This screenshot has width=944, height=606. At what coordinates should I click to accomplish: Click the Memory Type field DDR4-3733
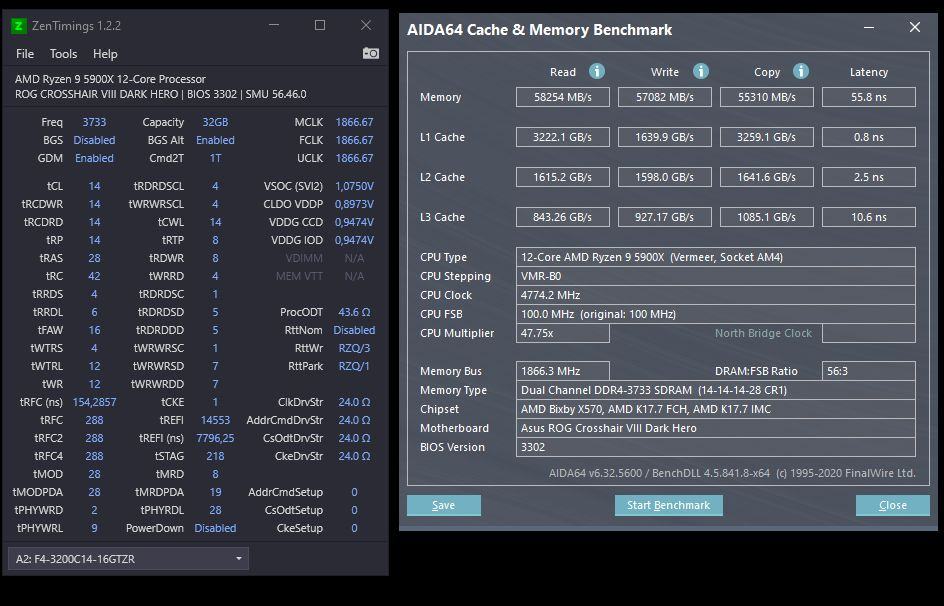pyautogui.click(x=716, y=390)
